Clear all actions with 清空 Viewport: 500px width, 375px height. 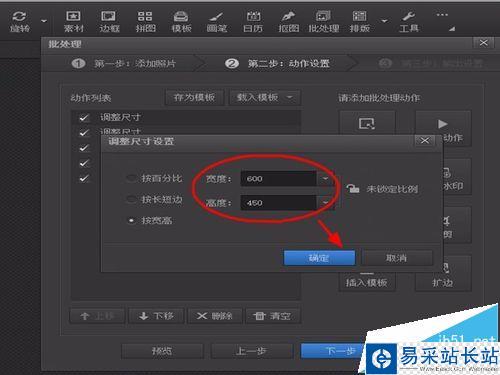[x=273, y=316]
